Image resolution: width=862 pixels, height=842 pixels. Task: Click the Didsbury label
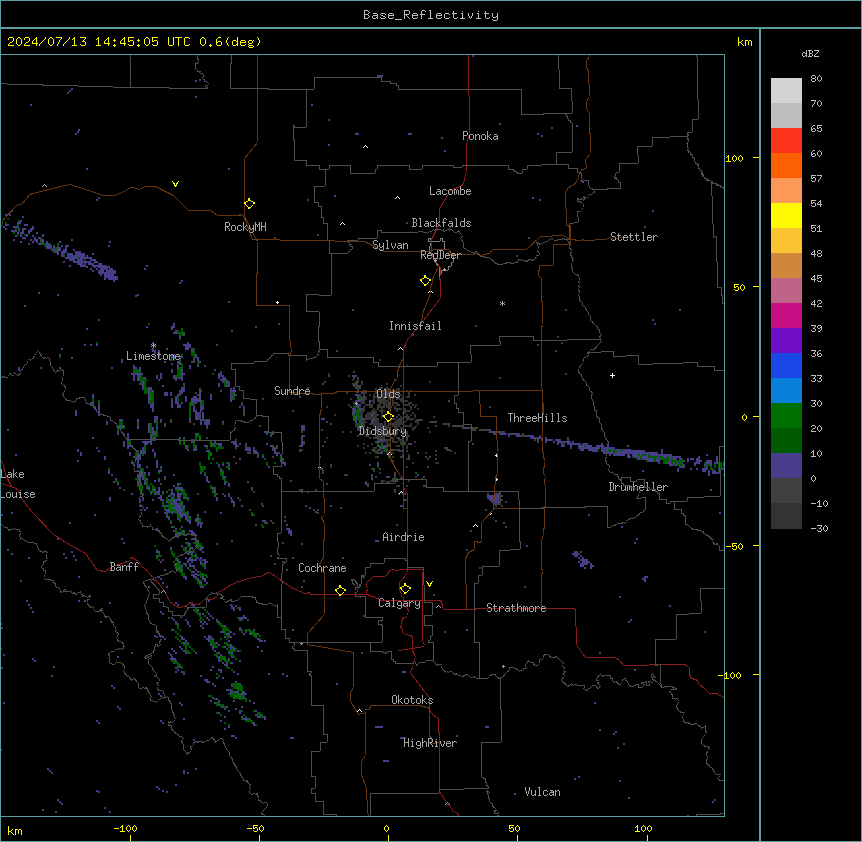(383, 431)
